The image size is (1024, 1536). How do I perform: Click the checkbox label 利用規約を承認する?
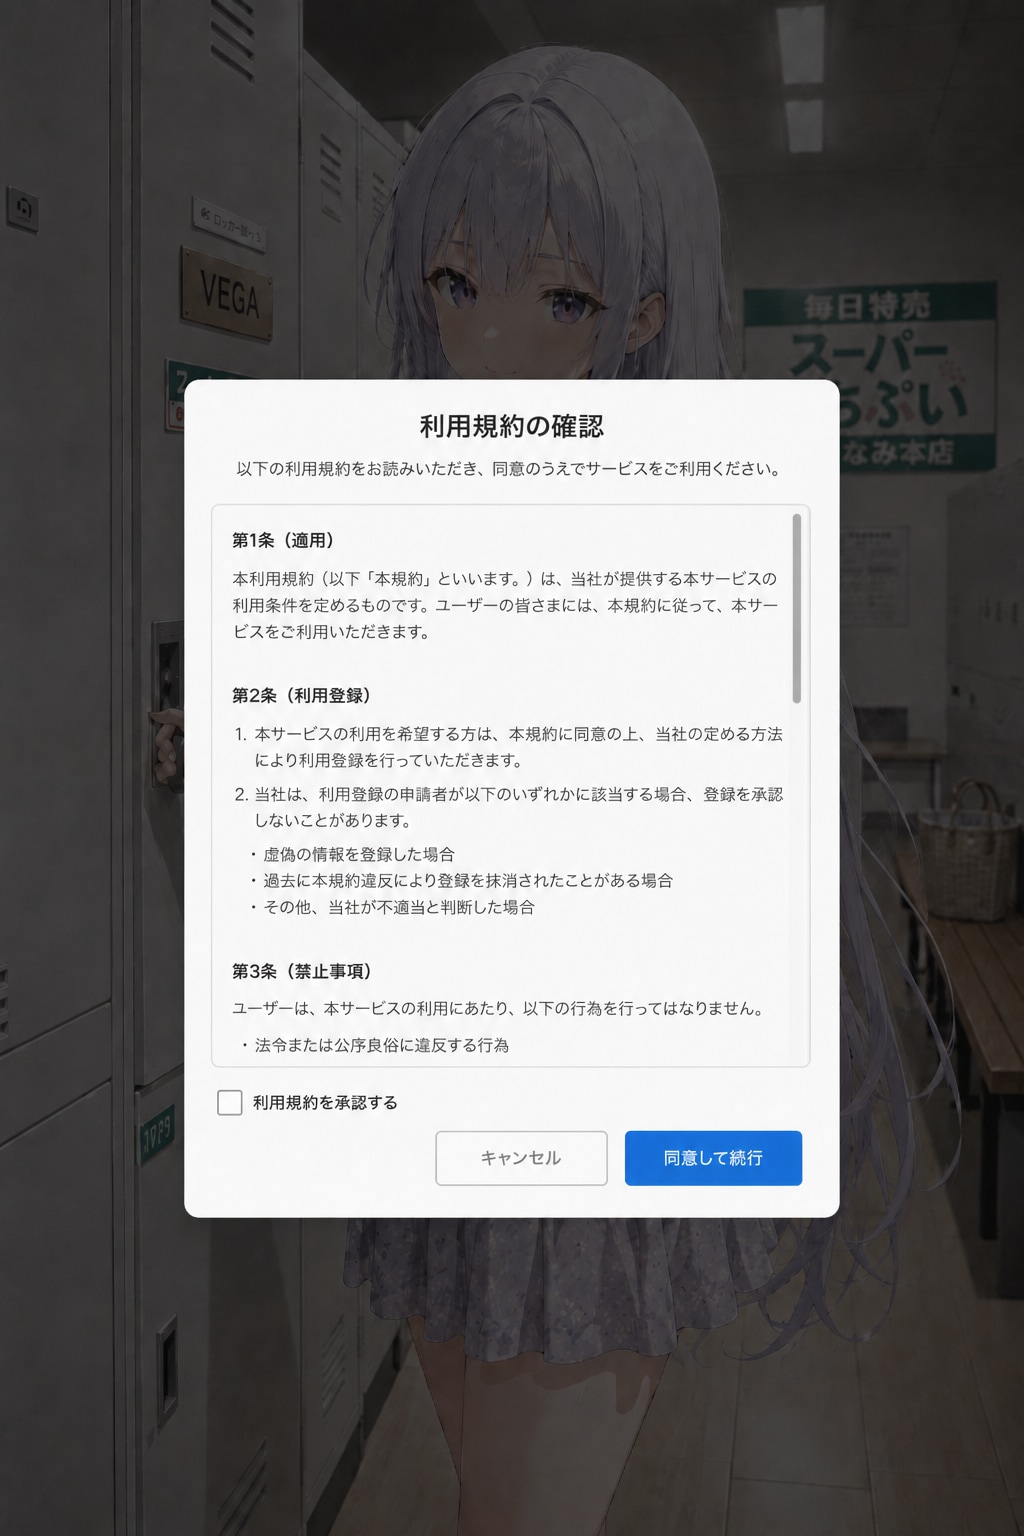325,1102
